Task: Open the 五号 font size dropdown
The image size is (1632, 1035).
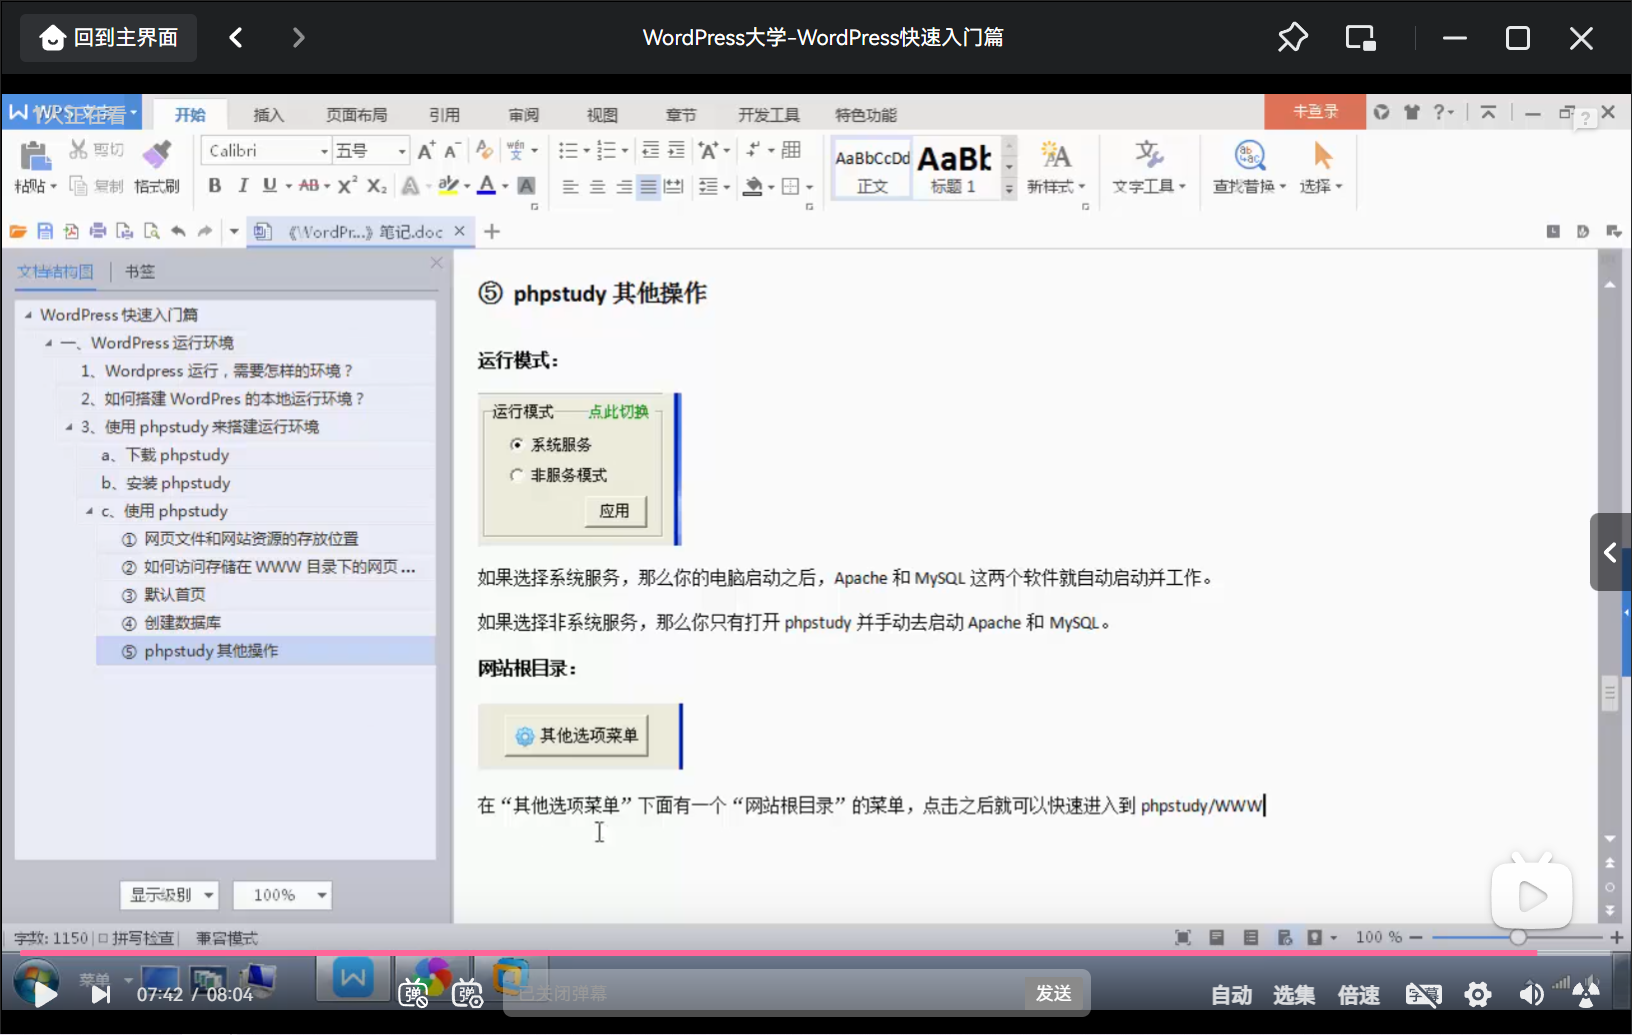Action: (x=402, y=151)
